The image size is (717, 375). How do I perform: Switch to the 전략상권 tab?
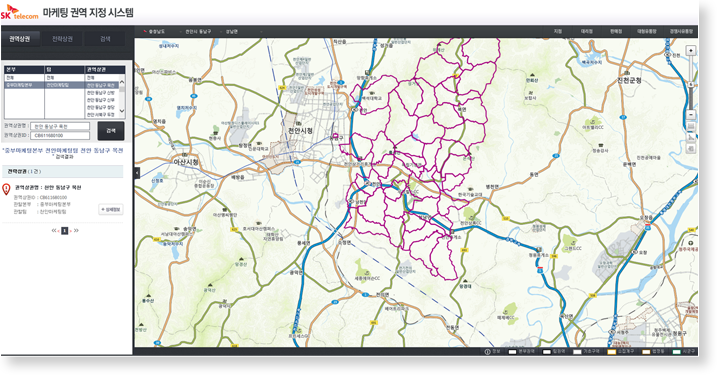click(x=62, y=39)
